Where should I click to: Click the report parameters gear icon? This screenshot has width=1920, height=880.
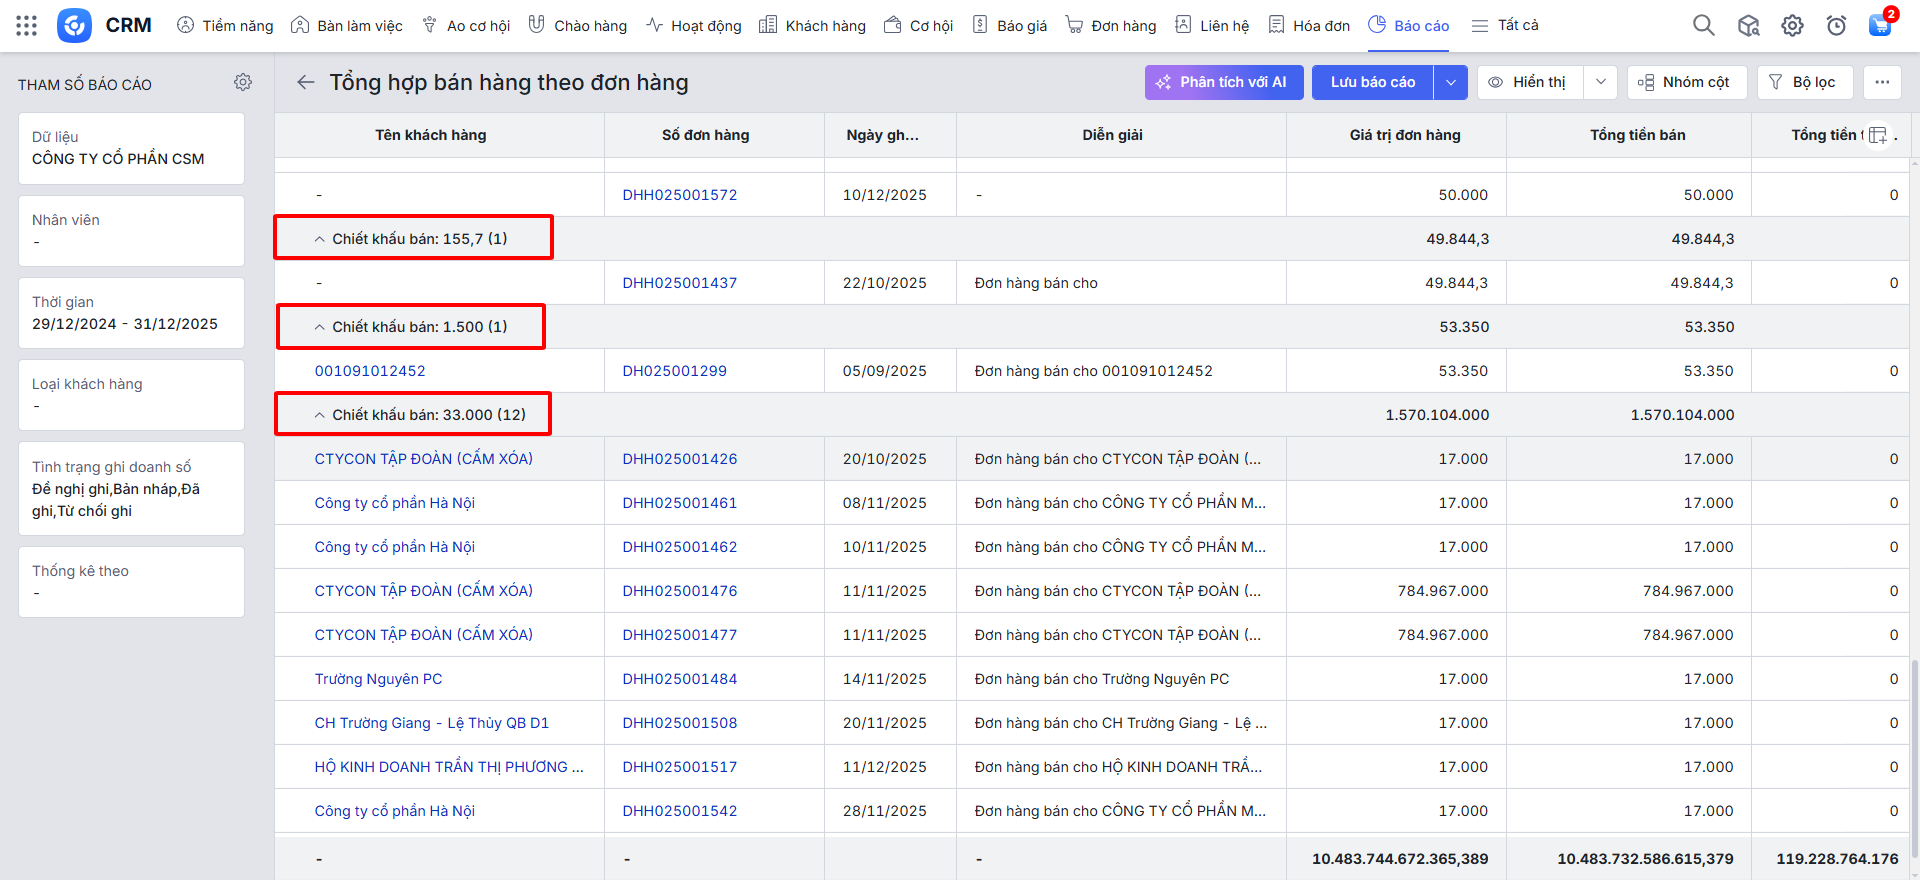pyautogui.click(x=243, y=83)
